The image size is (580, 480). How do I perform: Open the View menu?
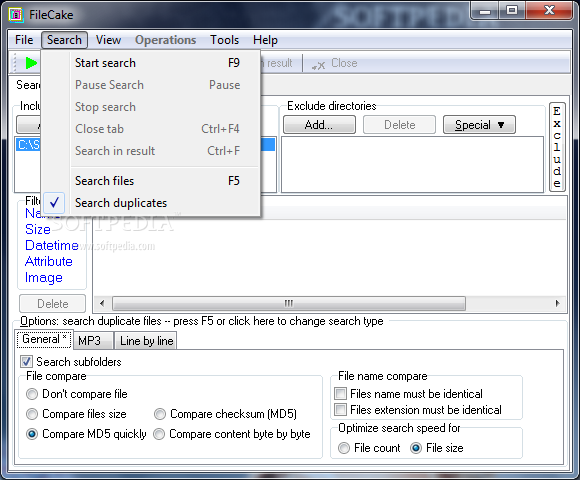(108, 40)
